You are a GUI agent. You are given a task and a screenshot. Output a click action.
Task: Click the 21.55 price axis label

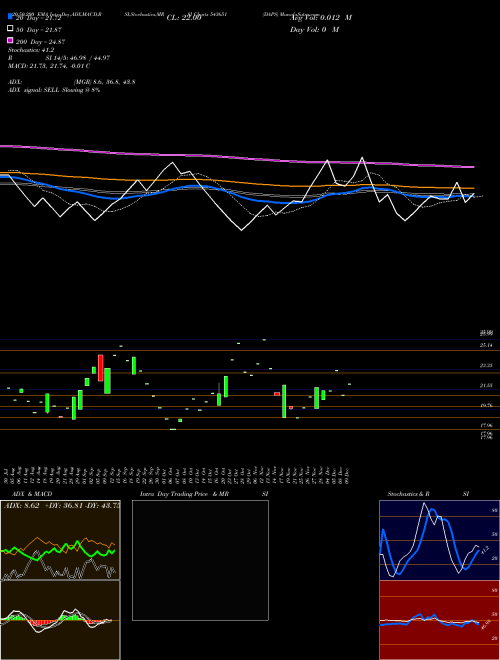pyautogui.click(x=486, y=385)
